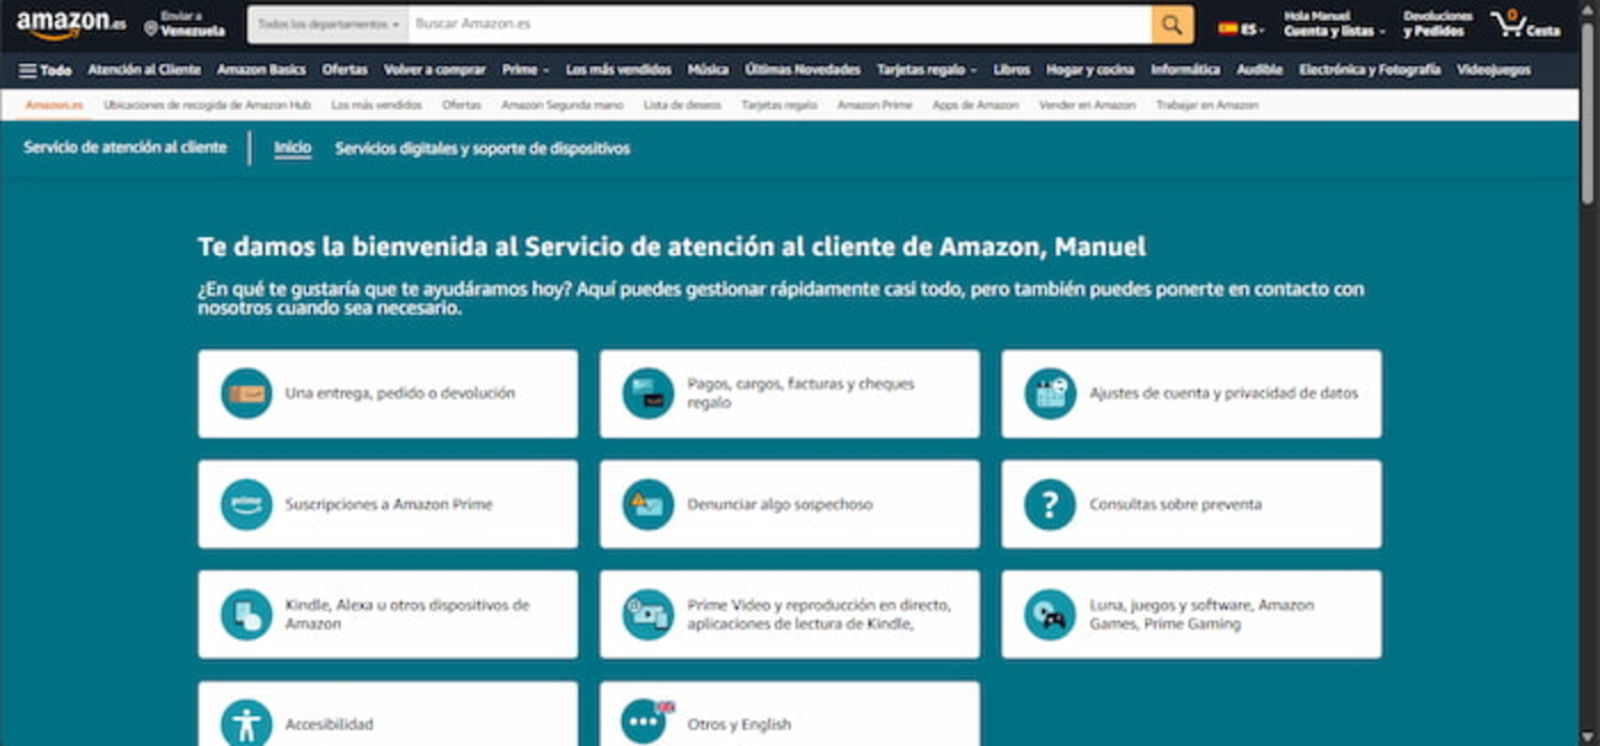1600x746 pixels.
Task: Open Atención al Cliente in the nav bar
Action: [144, 70]
